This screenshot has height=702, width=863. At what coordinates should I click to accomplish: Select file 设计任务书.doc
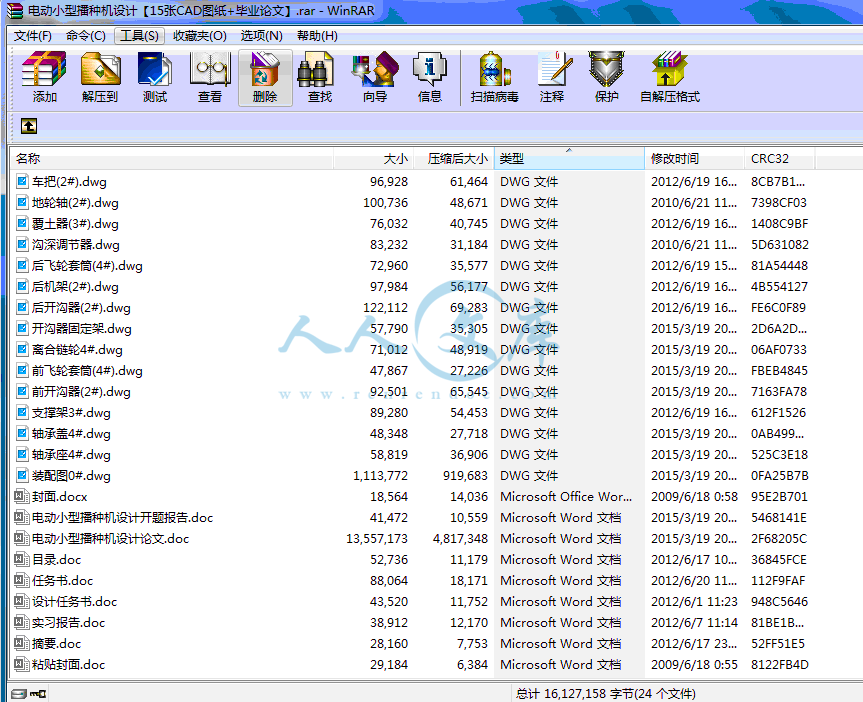coord(74,601)
